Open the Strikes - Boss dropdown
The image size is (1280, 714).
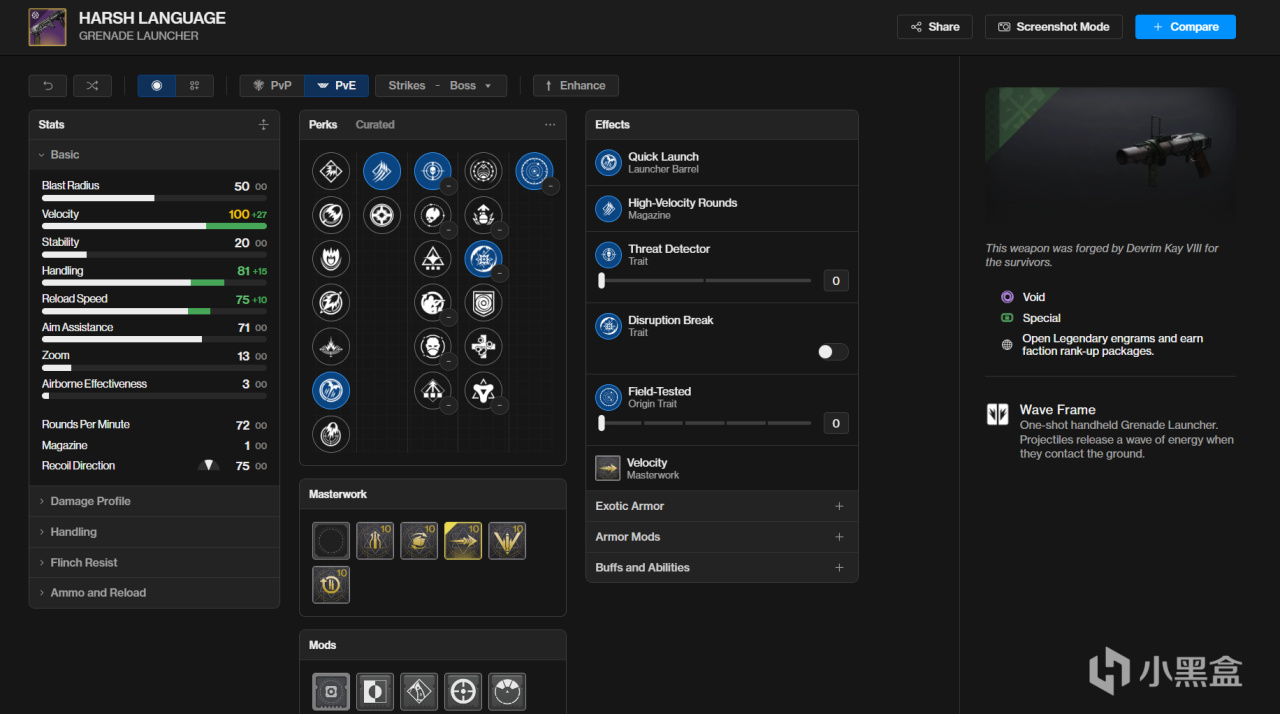tap(441, 86)
